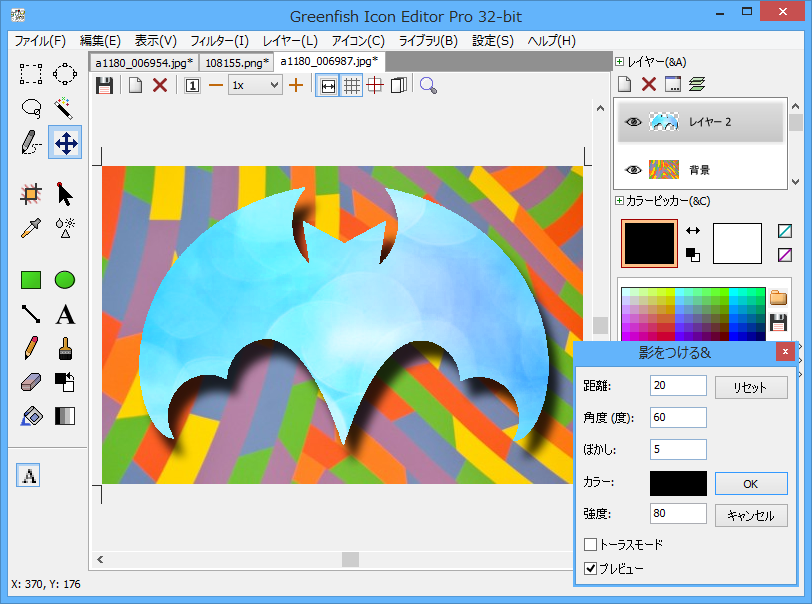This screenshot has height=604, width=812.
Task: Collapse the カラーピッカー panel expander
Action: tap(620, 201)
